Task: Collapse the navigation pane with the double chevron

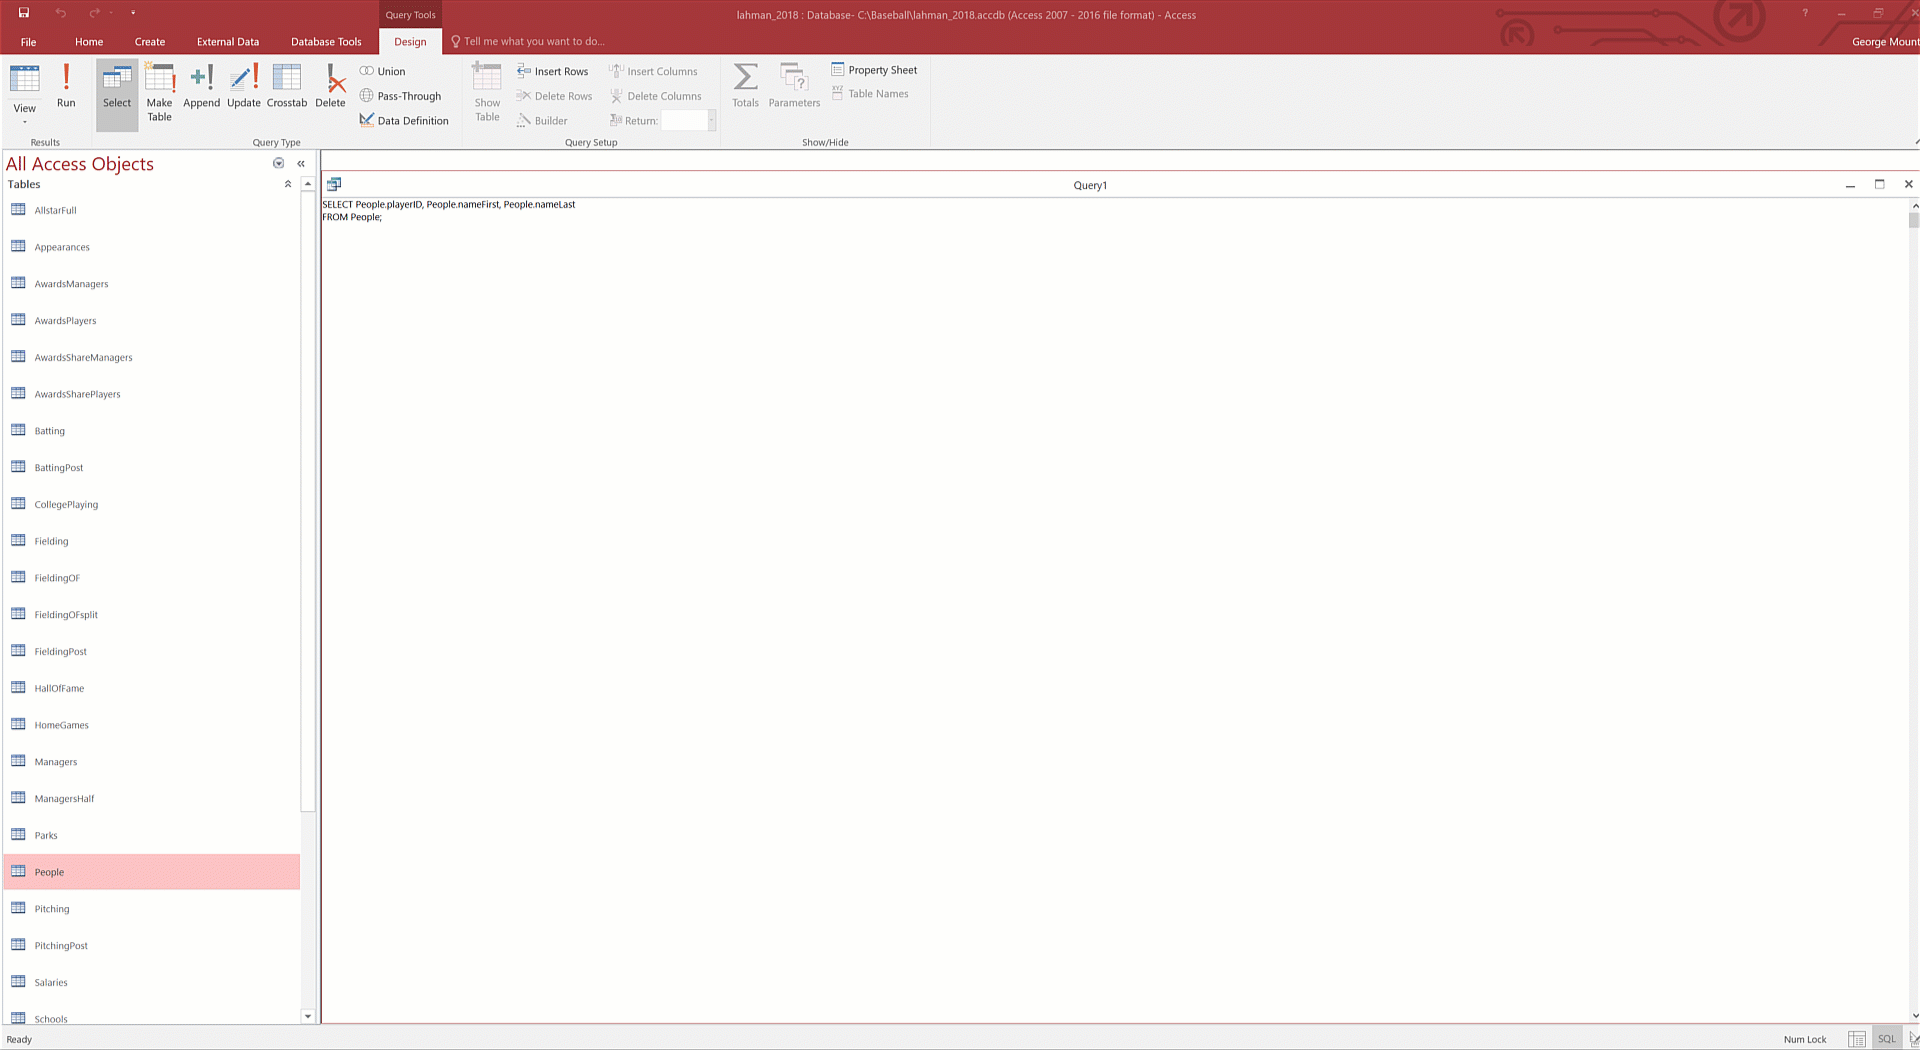Action: coord(301,163)
